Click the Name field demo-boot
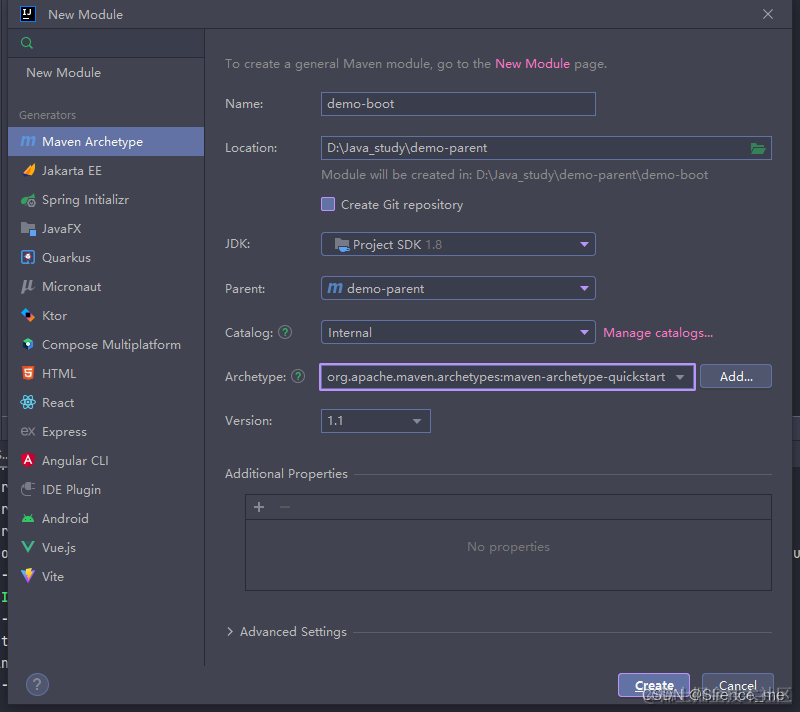This screenshot has width=800, height=712. click(x=458, y=104)
